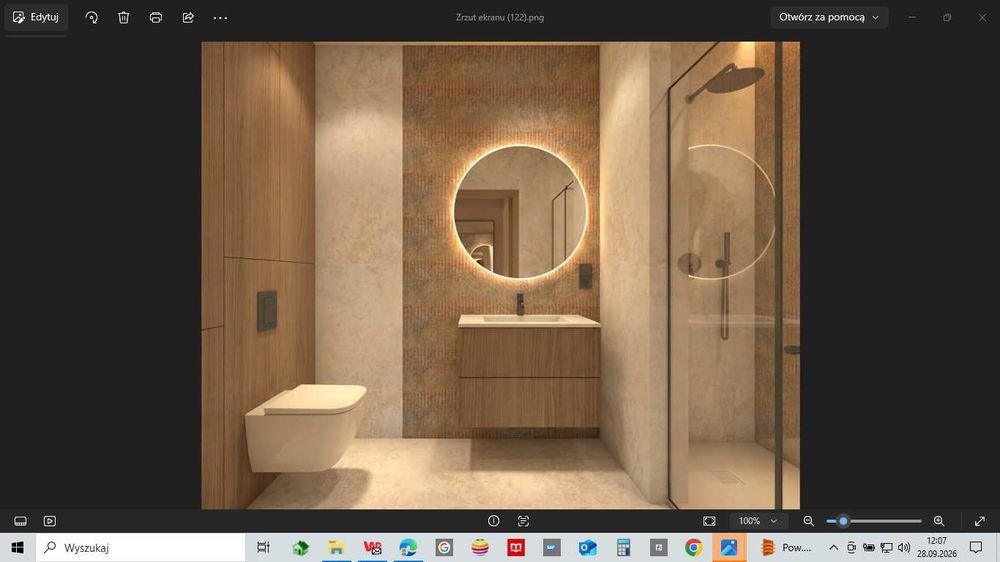The height and width of the screenshot is (562, 1000).
Task: Rotate the image with the rotate icon
Action: 91,18
